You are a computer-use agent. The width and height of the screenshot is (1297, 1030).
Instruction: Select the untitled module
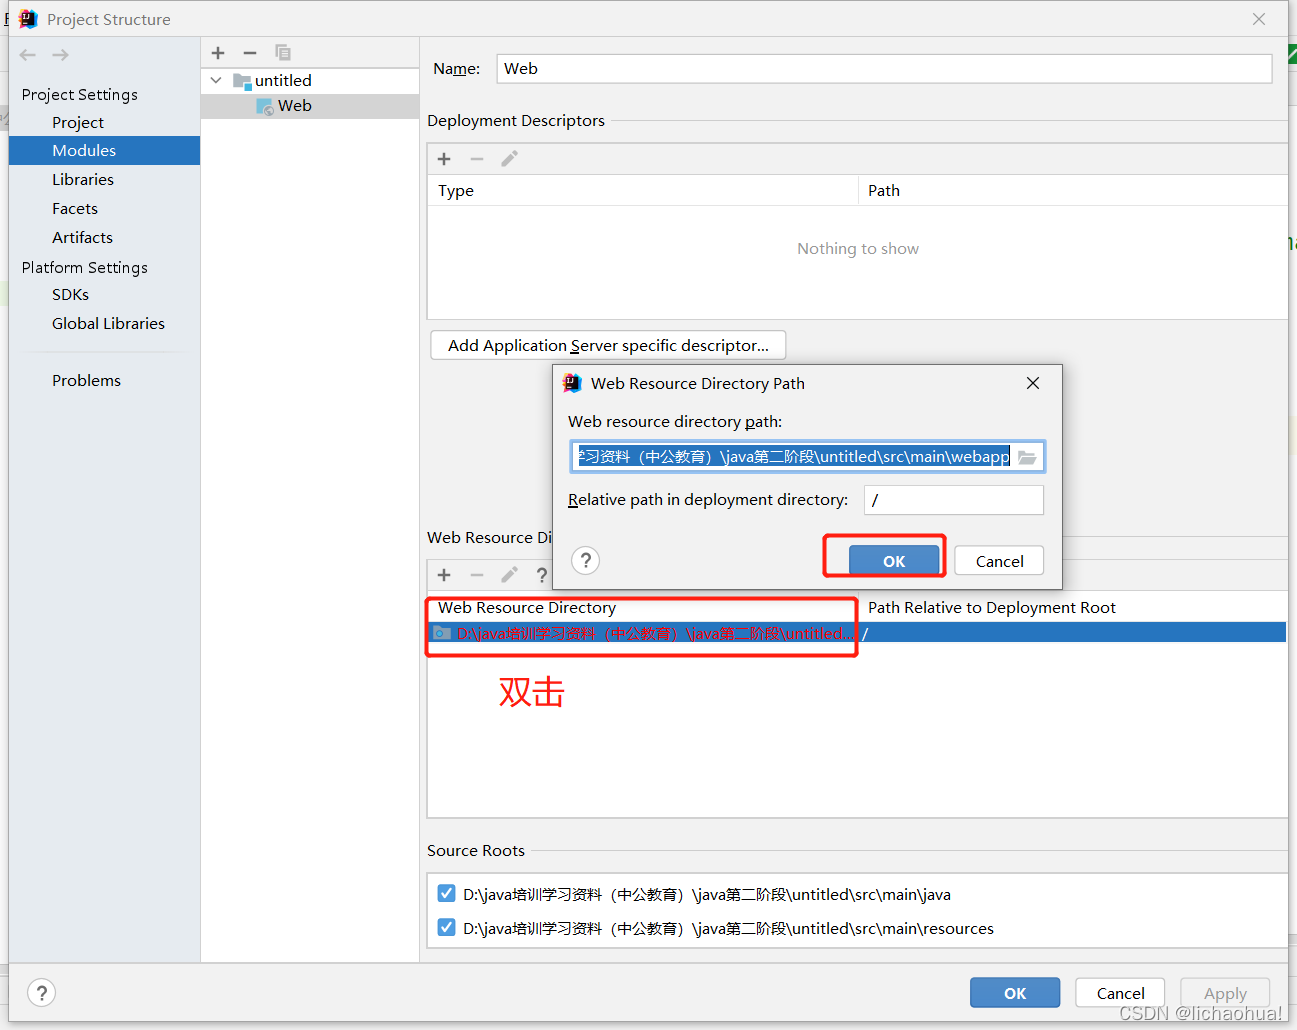283,80
